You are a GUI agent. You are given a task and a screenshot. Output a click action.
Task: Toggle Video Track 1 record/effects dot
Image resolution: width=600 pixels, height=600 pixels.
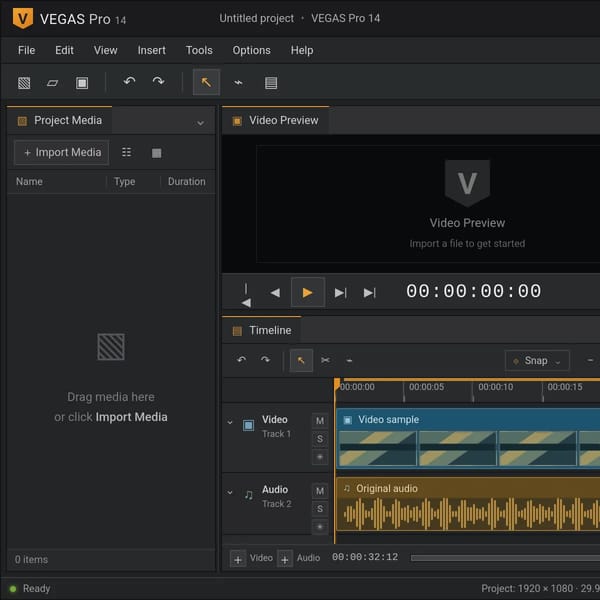tap(320, 457)
